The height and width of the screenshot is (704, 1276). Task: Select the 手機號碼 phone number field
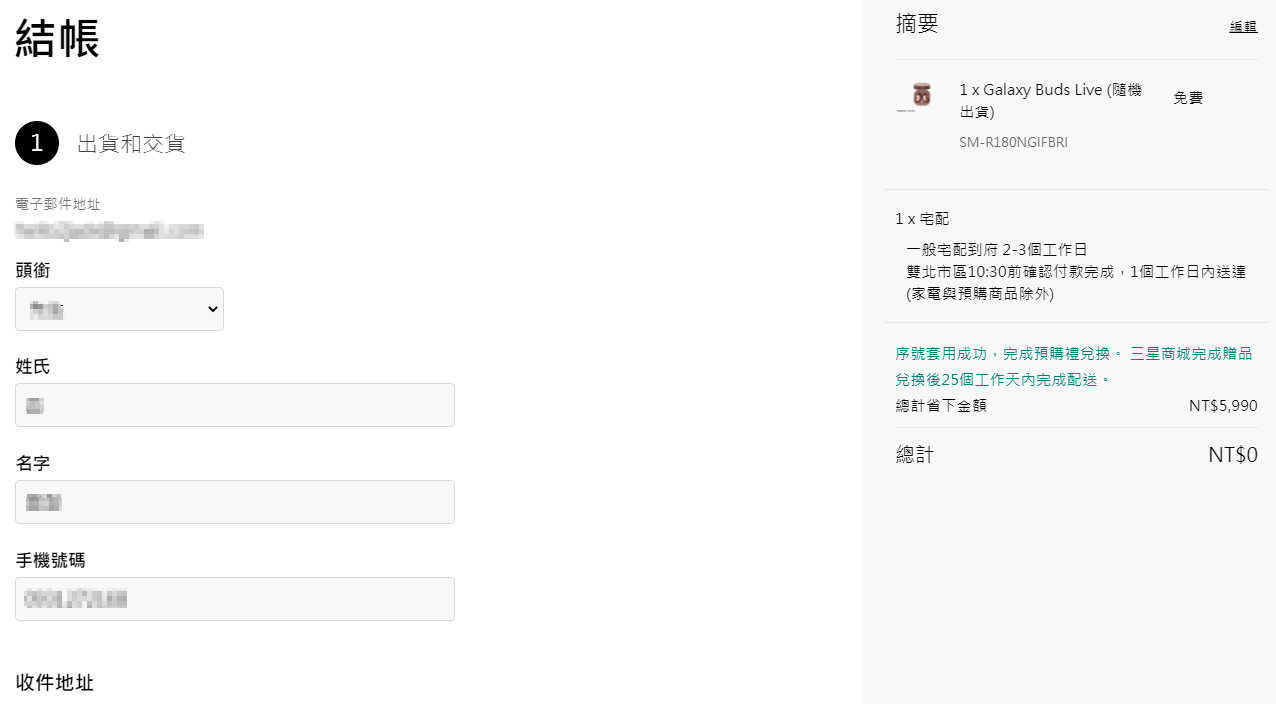click(x=235, y=599)
